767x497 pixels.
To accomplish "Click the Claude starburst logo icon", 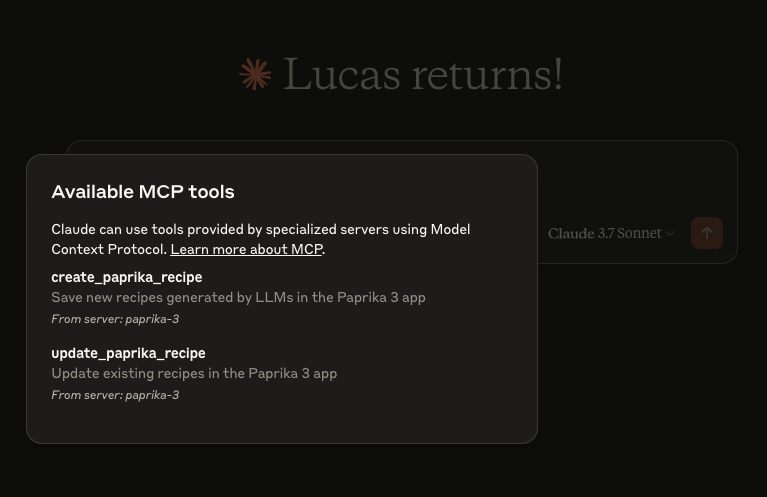I will 255,75.
